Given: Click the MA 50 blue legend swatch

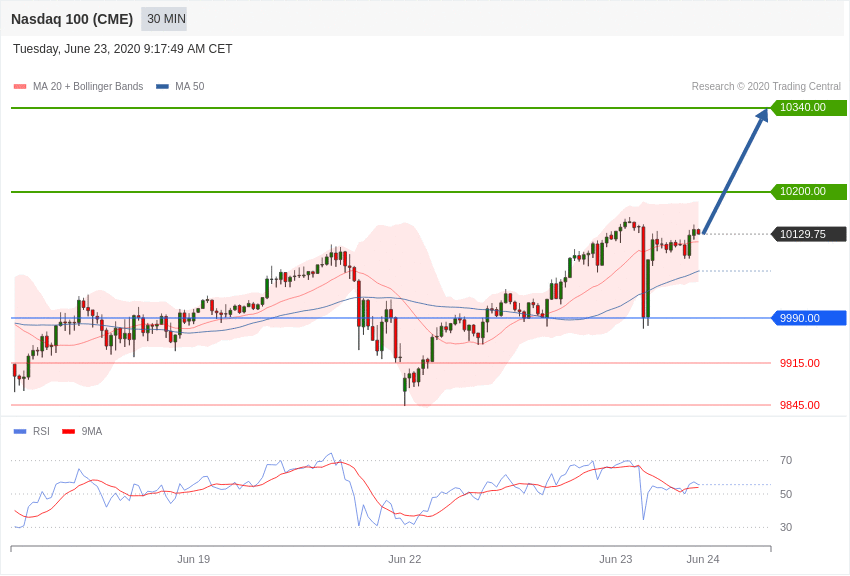Looking at the screenshot, I should pyautogui.click(x=162, y=87).
